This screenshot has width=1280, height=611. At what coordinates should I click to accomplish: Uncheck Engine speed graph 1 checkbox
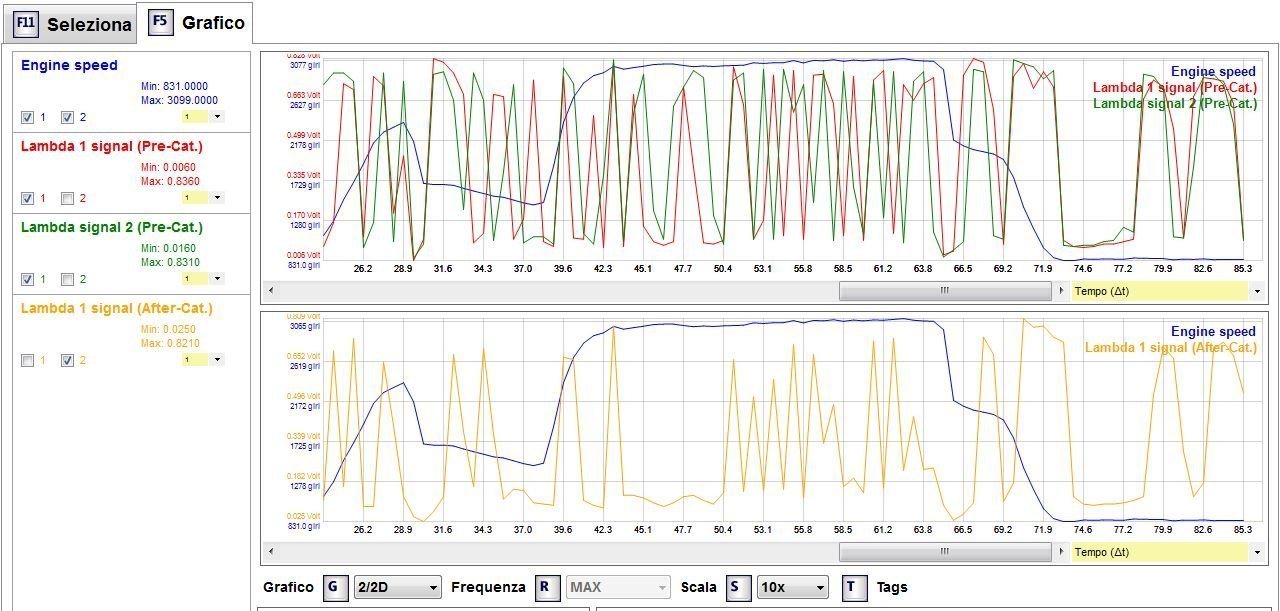tap(27, 117)
